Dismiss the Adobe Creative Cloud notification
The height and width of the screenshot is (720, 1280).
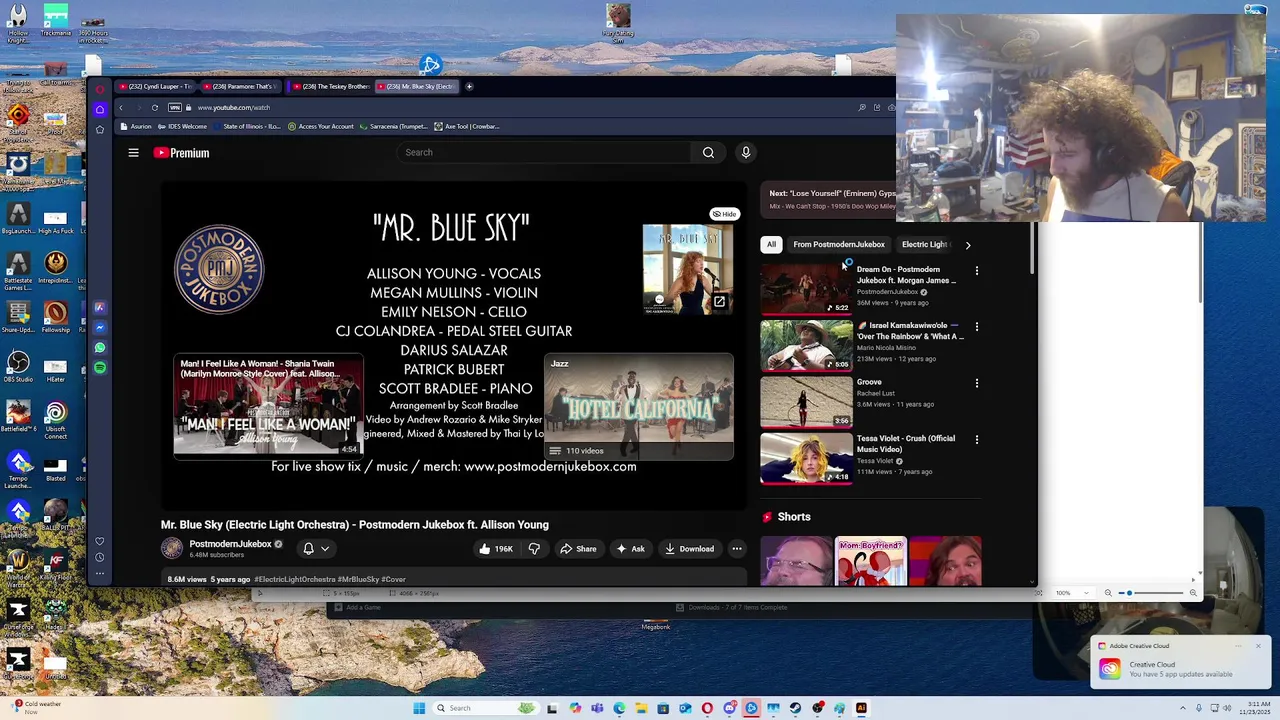tap(1258, 646)
